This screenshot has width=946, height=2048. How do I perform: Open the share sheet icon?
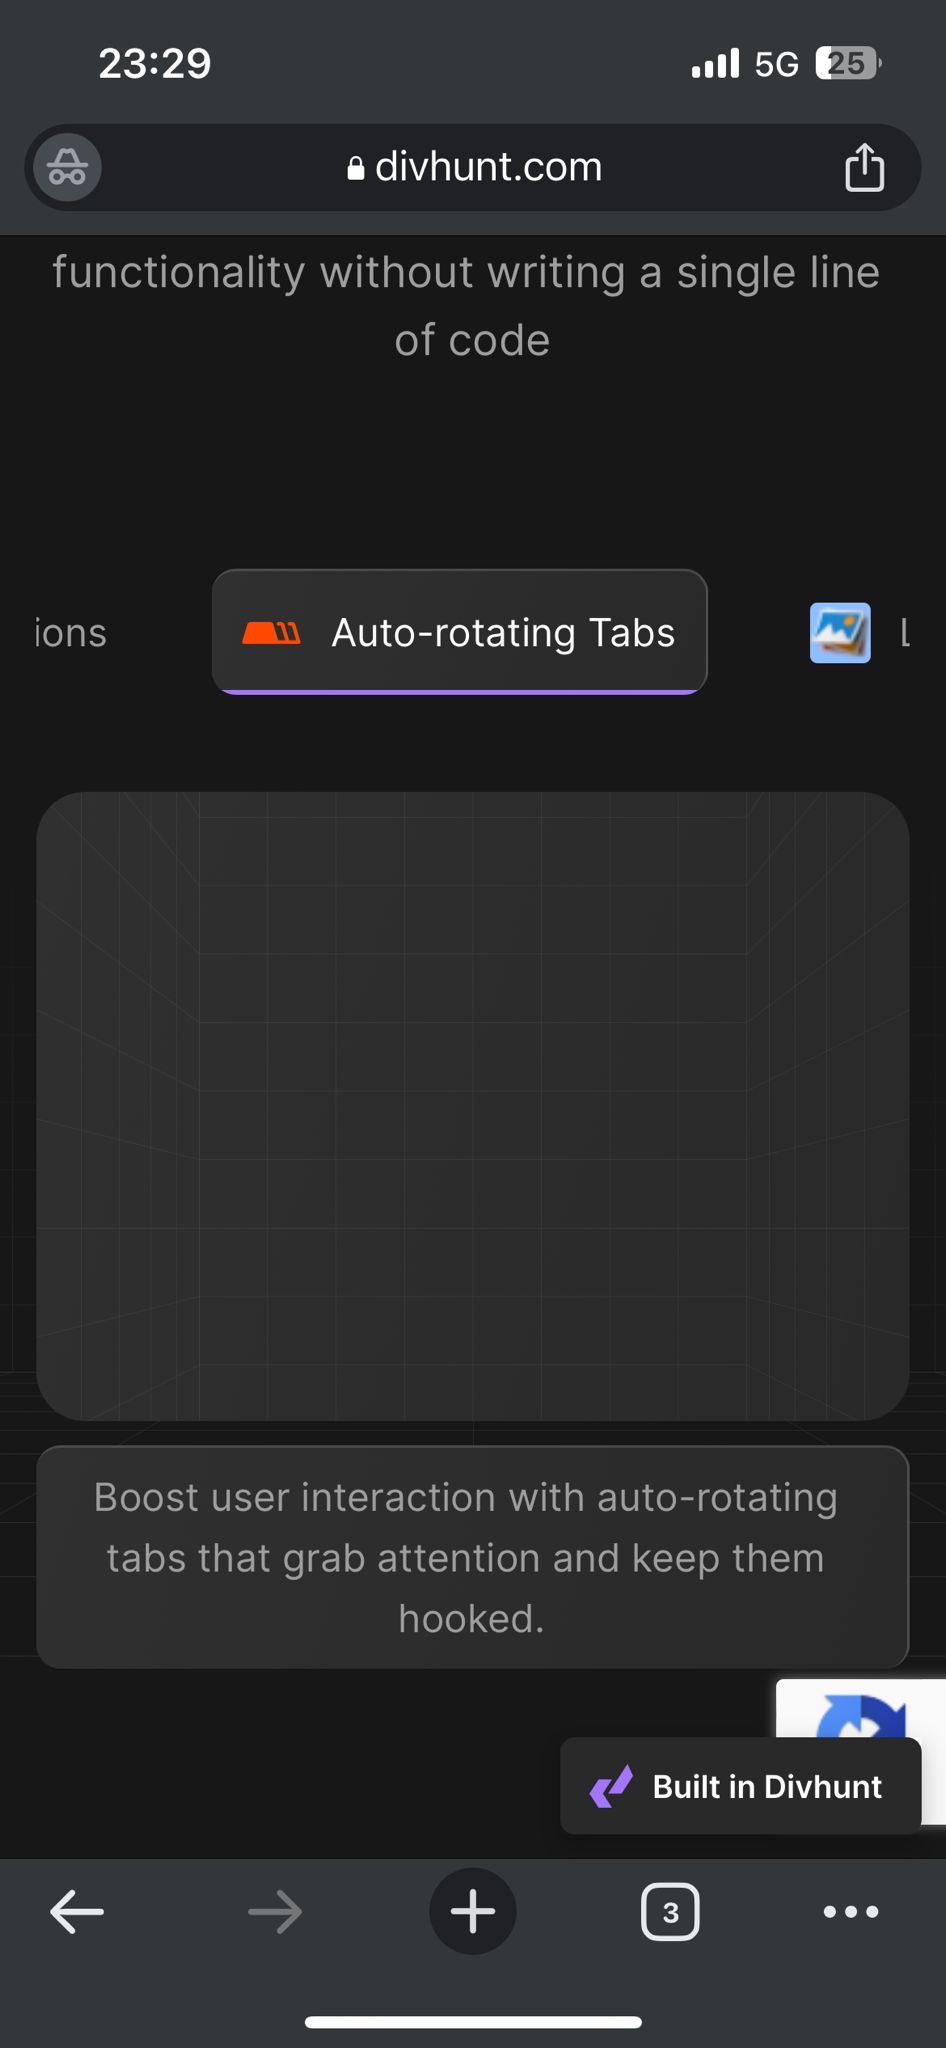point(864,167)
